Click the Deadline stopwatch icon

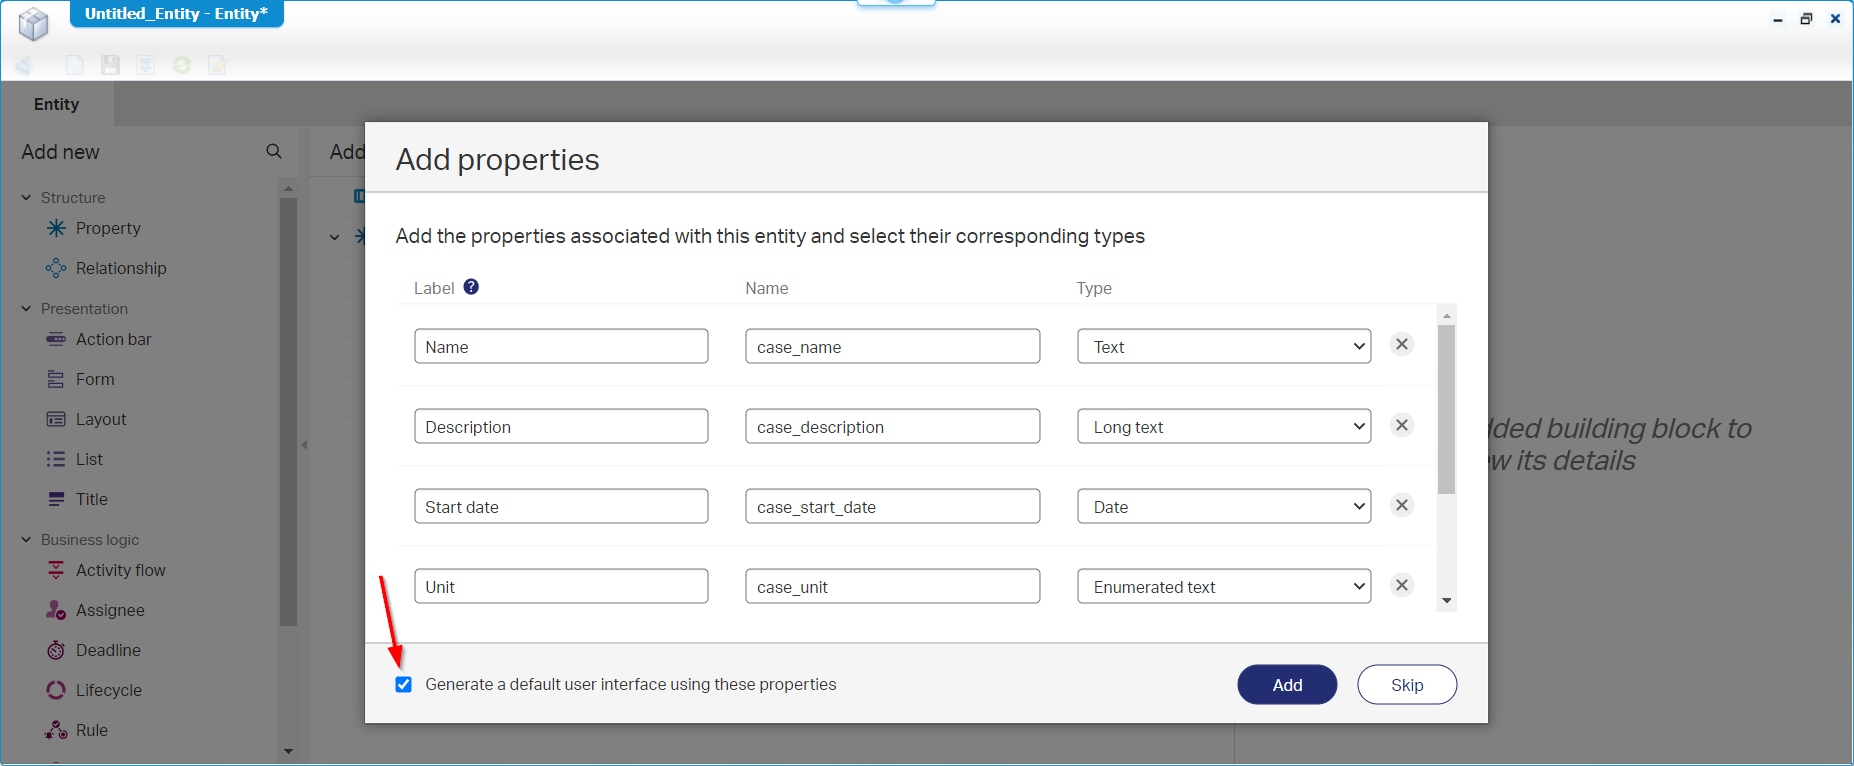[56, 650]
